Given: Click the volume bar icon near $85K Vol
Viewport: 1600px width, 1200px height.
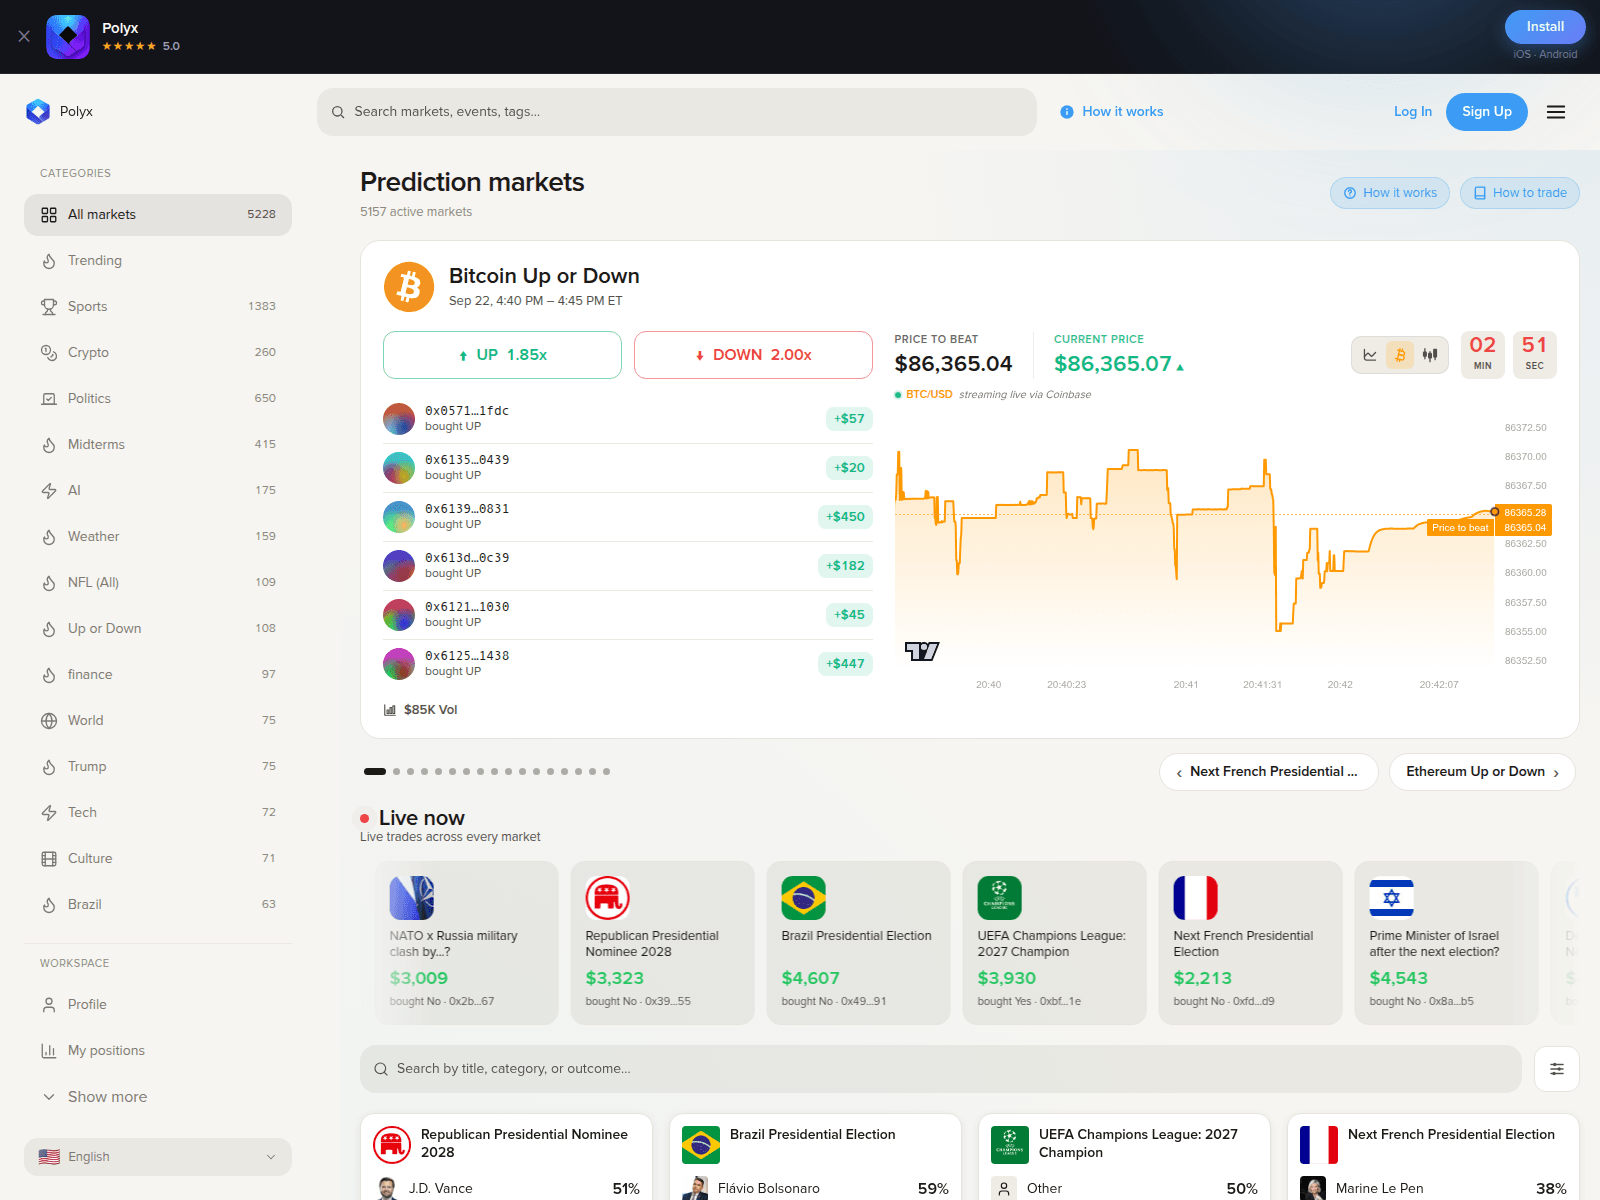Looking at the screenshot, I should point(390,710).
